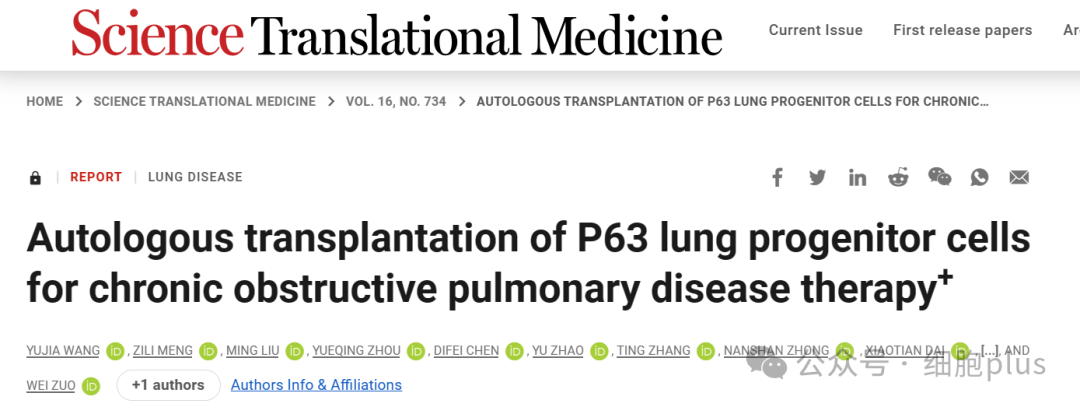Screen dimensions: 1080x407
Task: Email article using envelope icon
Action: [1019, 178]
